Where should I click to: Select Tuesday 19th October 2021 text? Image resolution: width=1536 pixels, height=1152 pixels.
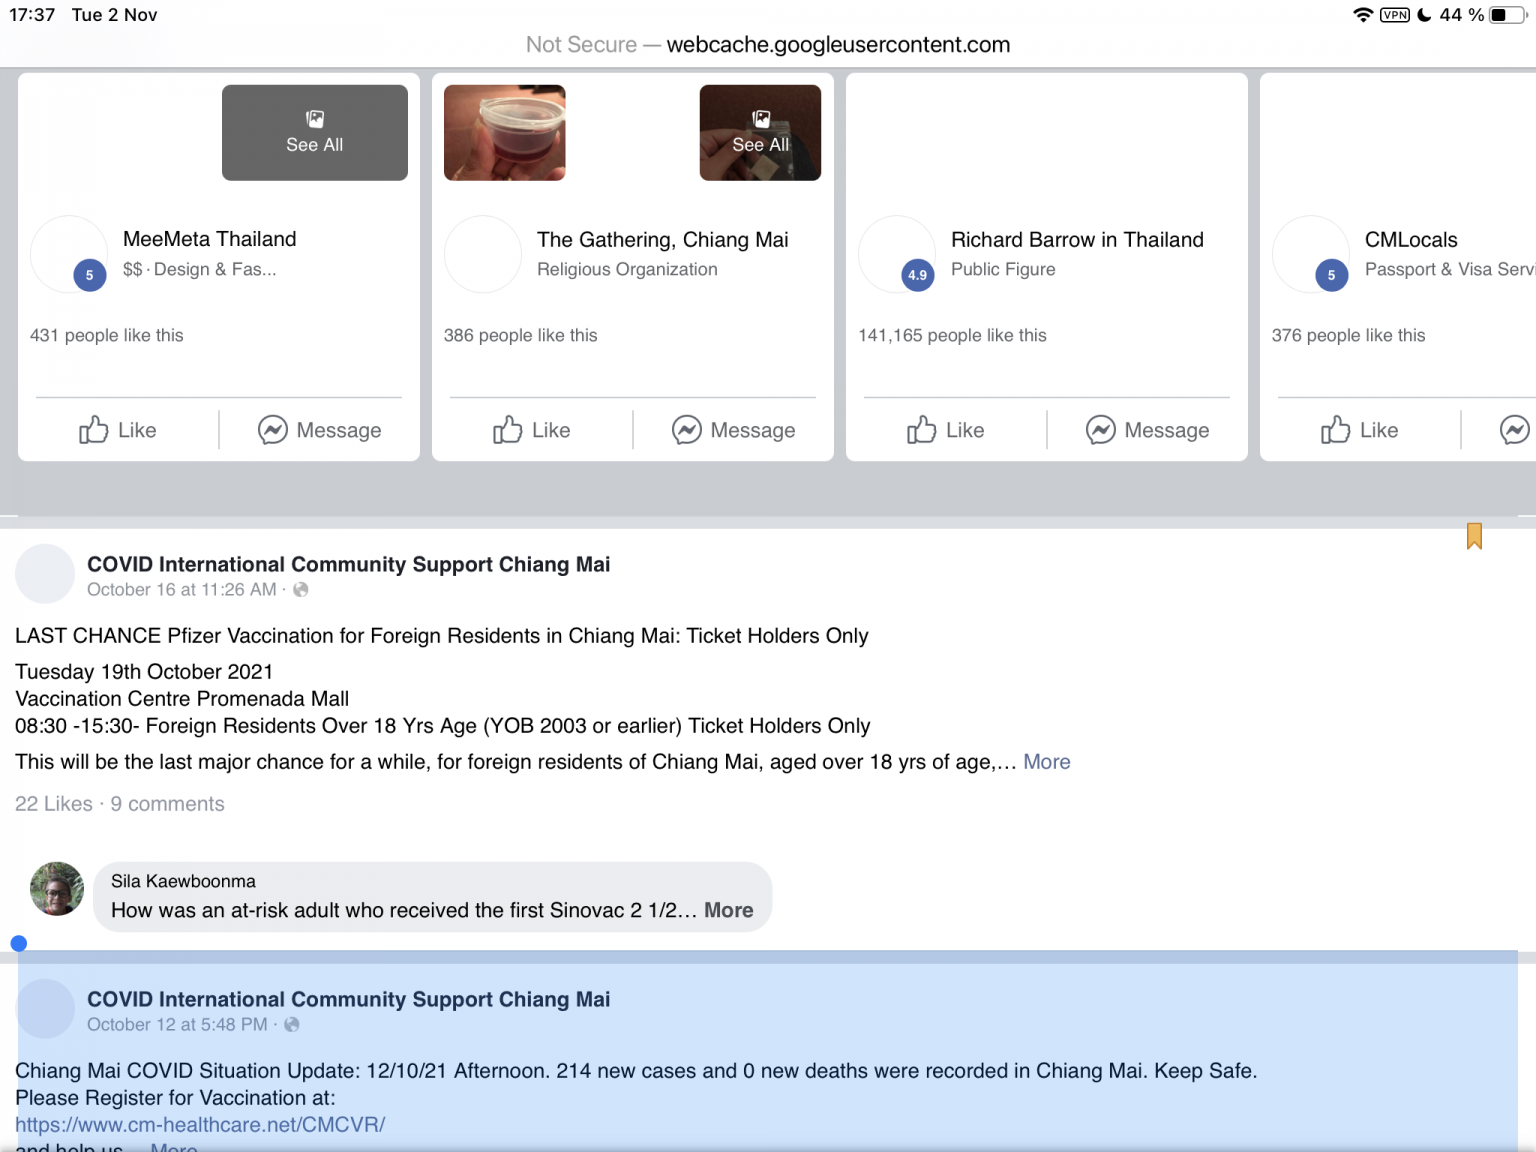(x=144, y=672)
